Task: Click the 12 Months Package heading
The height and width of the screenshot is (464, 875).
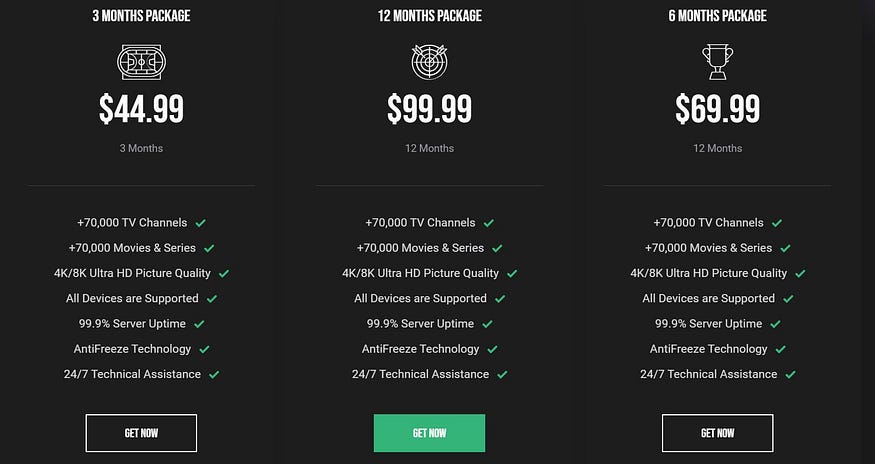Action: point(429,16)
